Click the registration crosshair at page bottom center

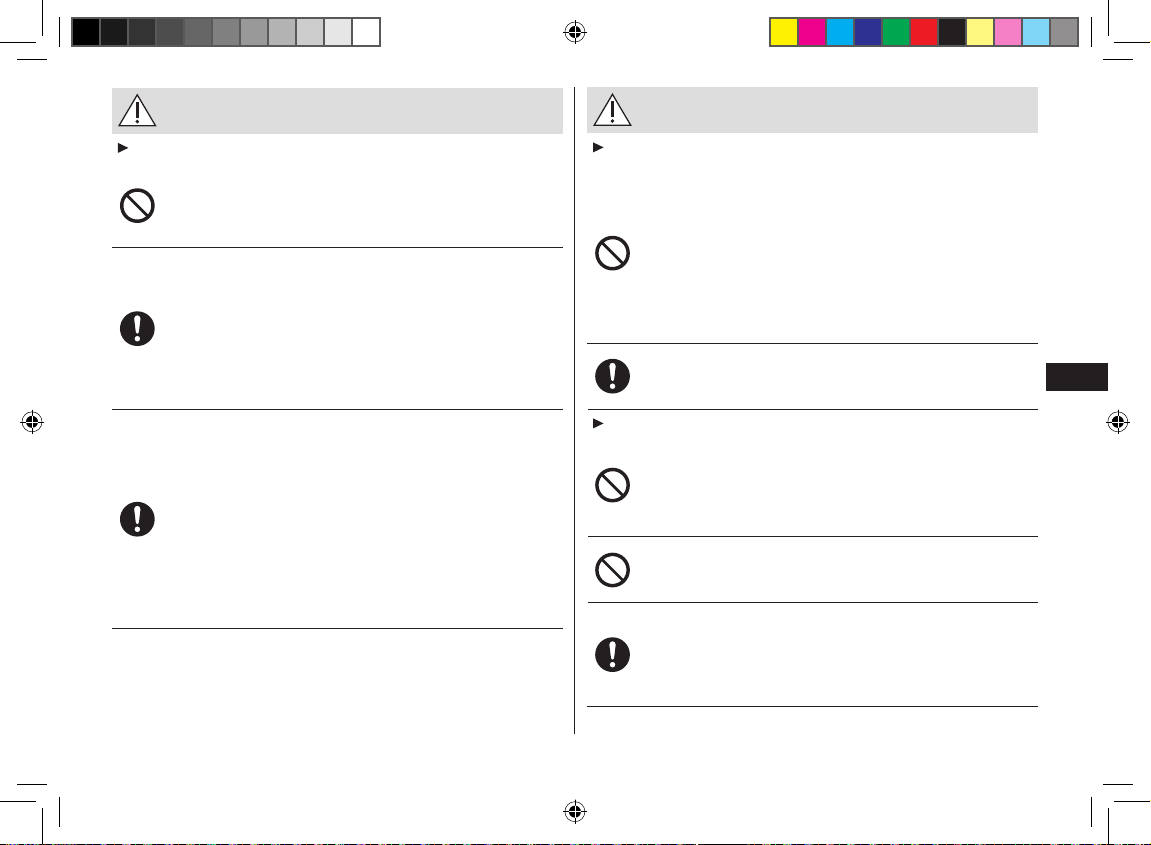[575, 811]
